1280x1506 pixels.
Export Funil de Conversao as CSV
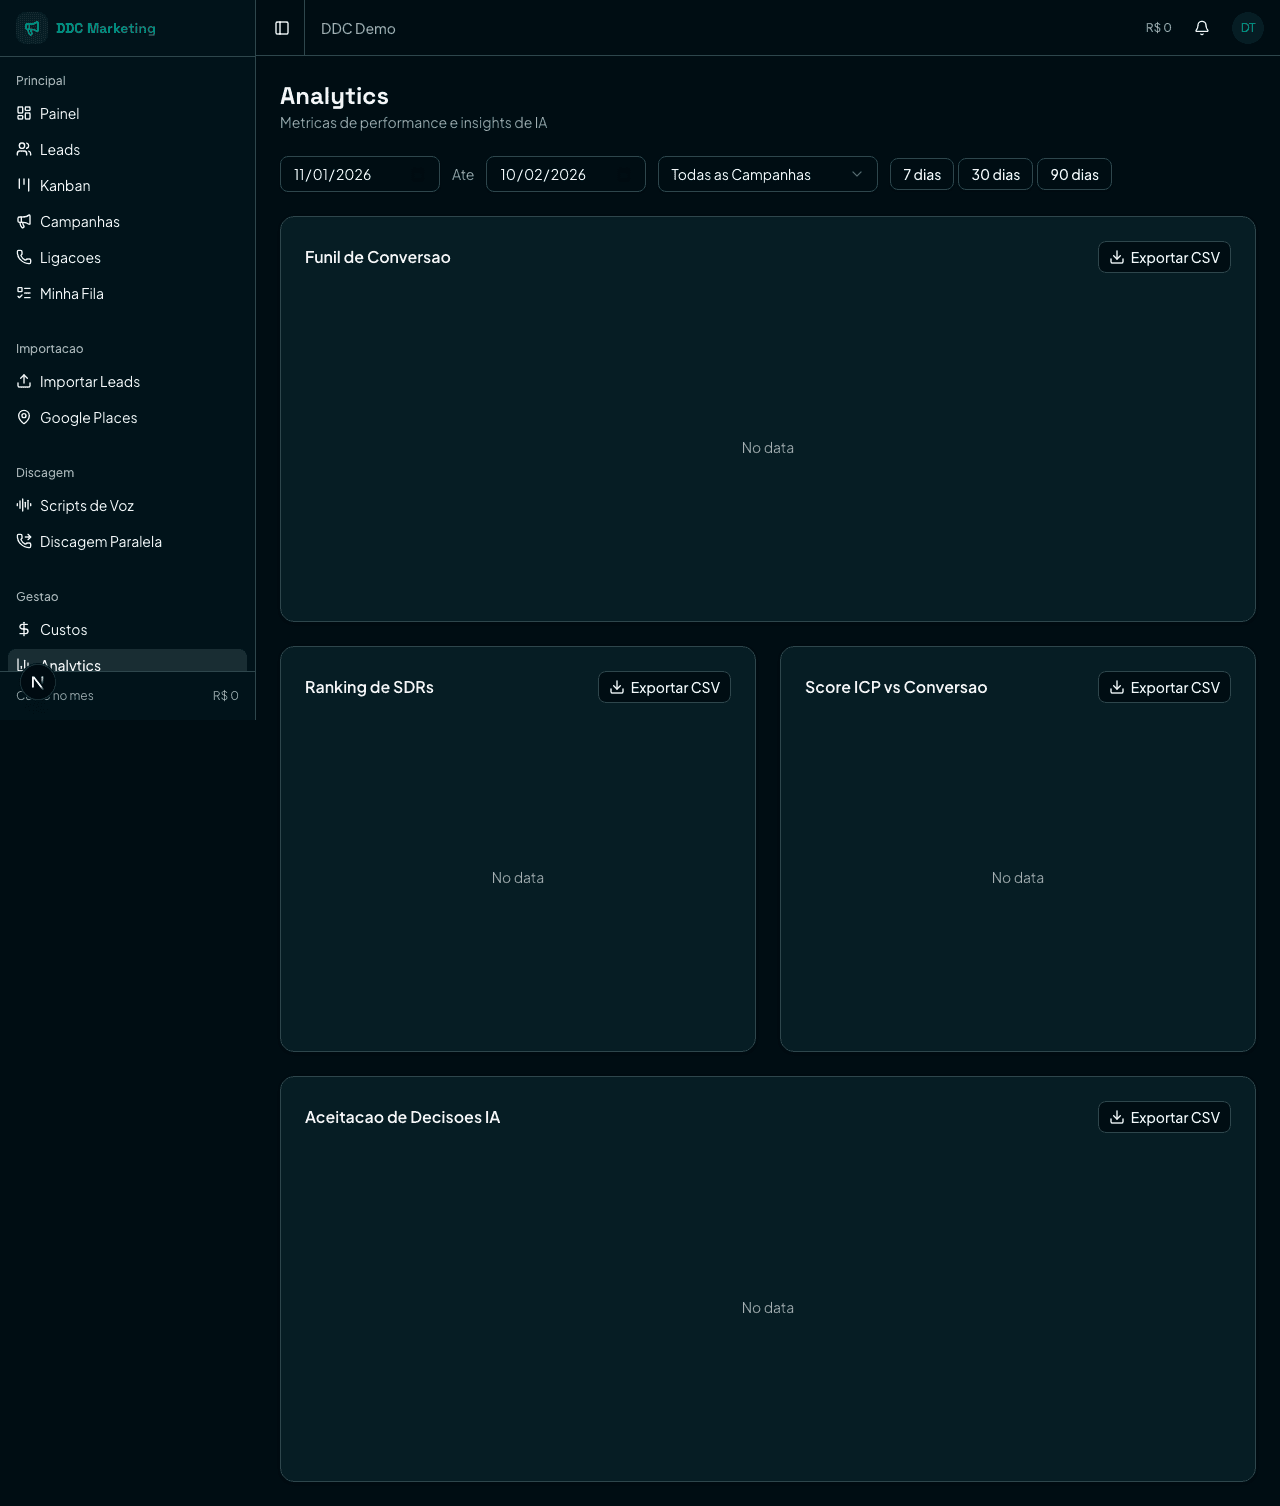tap(1164, 257)
